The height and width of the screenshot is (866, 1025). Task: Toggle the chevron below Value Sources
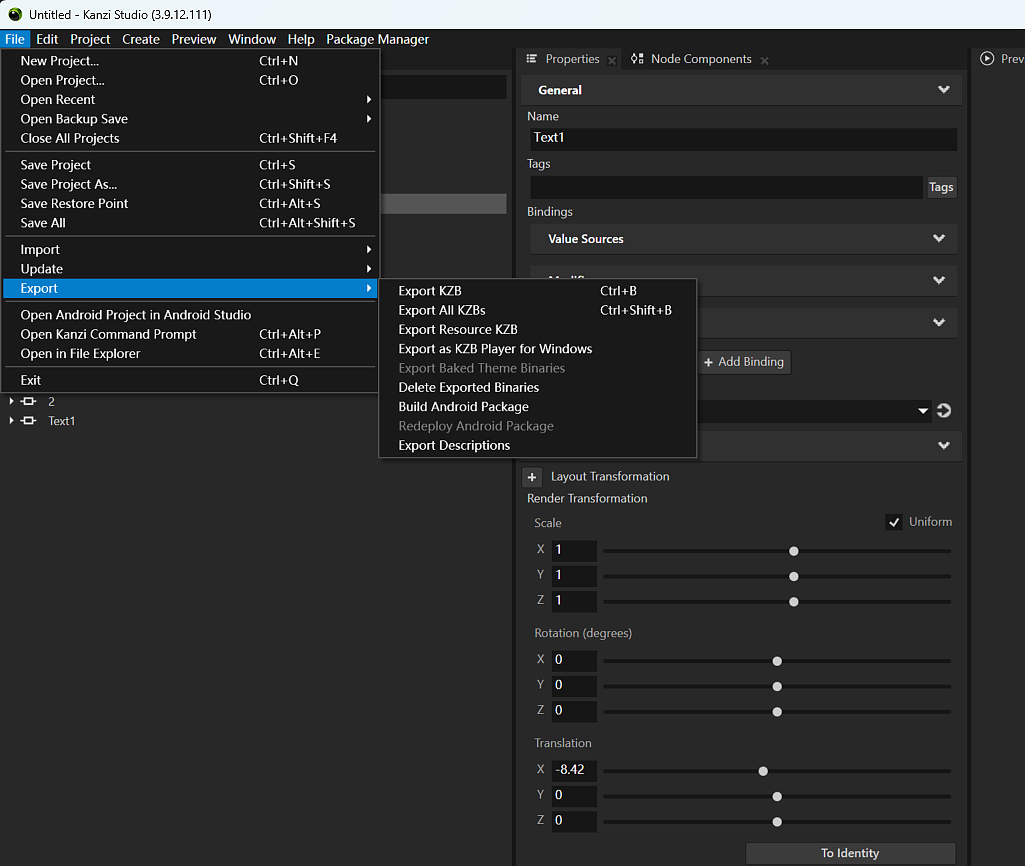click(x=939, y=280)
